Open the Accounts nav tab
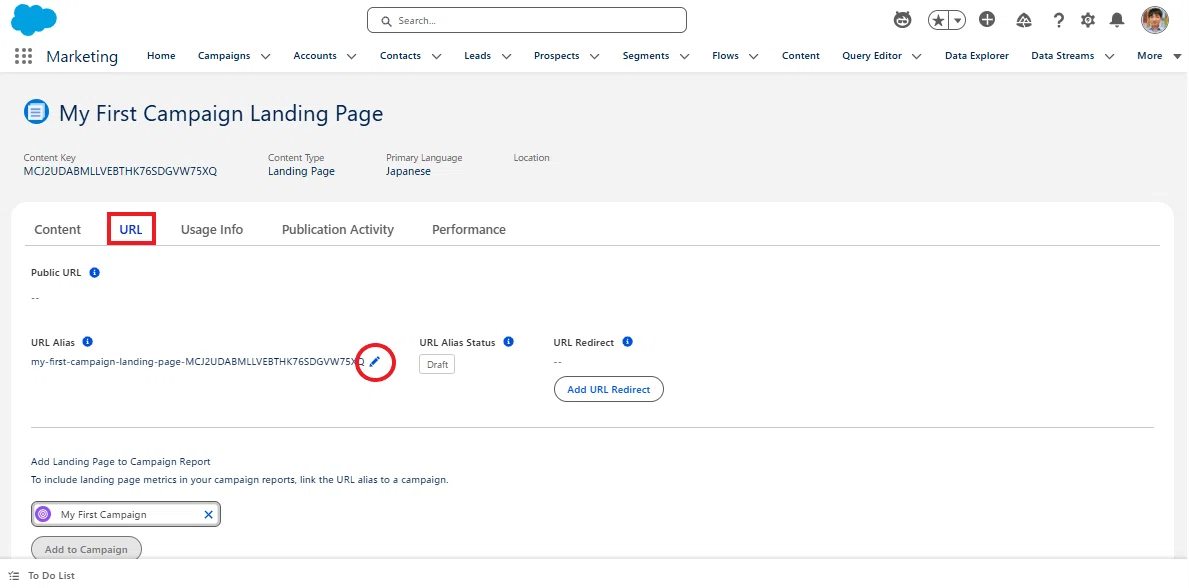Screen dimensions: 1189x588 tap(315, 55)
